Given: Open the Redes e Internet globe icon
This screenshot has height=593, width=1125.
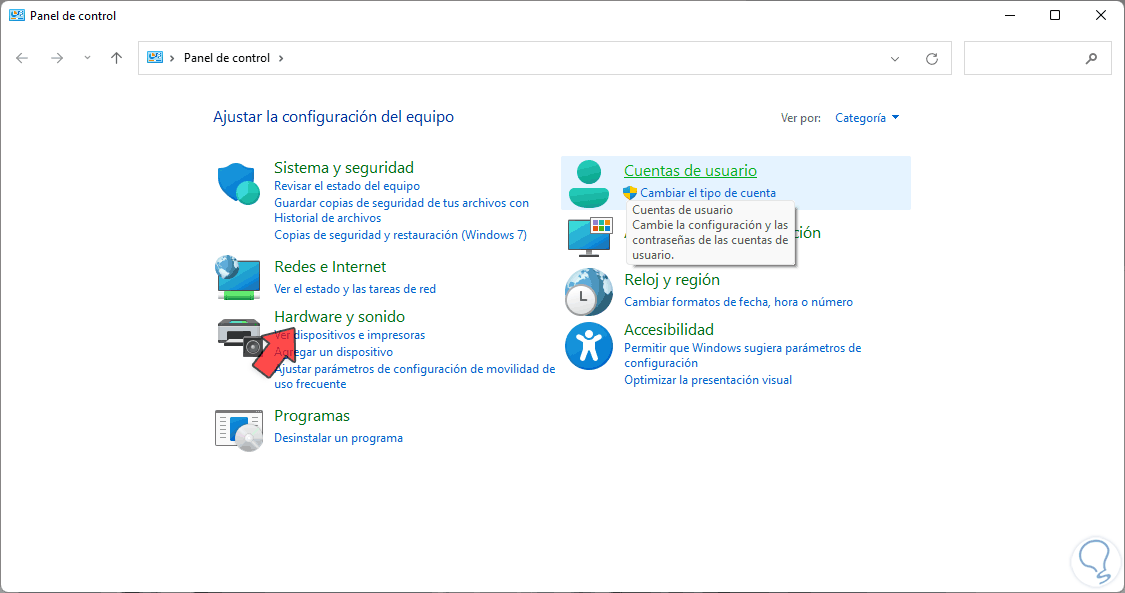Looking at the screenshot, I should click(237, 277).
